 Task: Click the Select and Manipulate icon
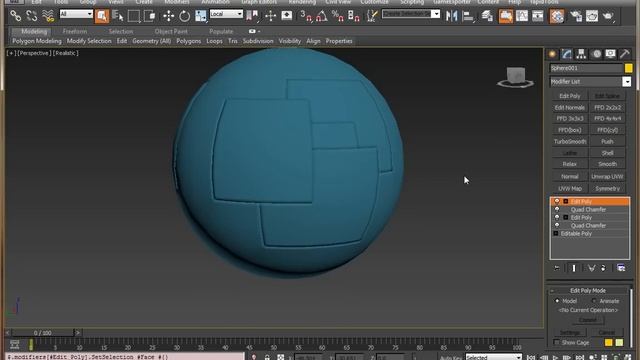click(271, 16)
